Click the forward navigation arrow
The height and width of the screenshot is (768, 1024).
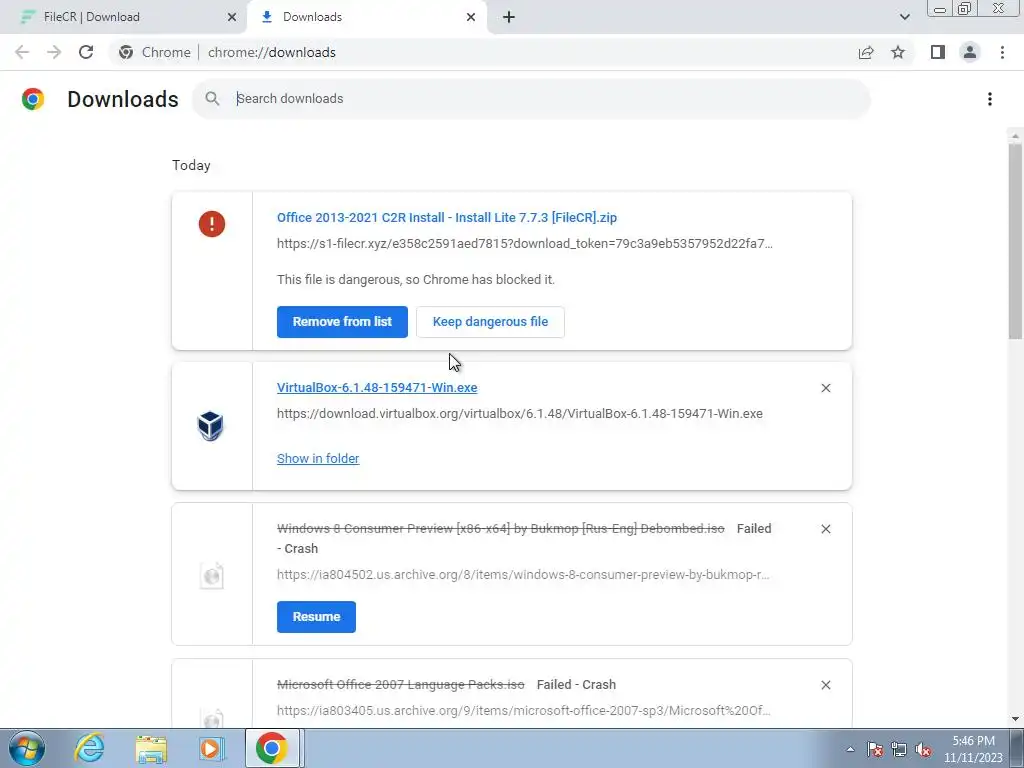[x=54, y=52]
